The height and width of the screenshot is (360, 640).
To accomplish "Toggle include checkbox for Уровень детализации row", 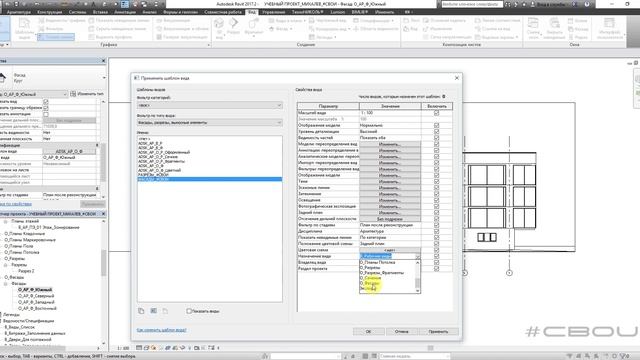I will pyautogui.click(x=436, y=131).
